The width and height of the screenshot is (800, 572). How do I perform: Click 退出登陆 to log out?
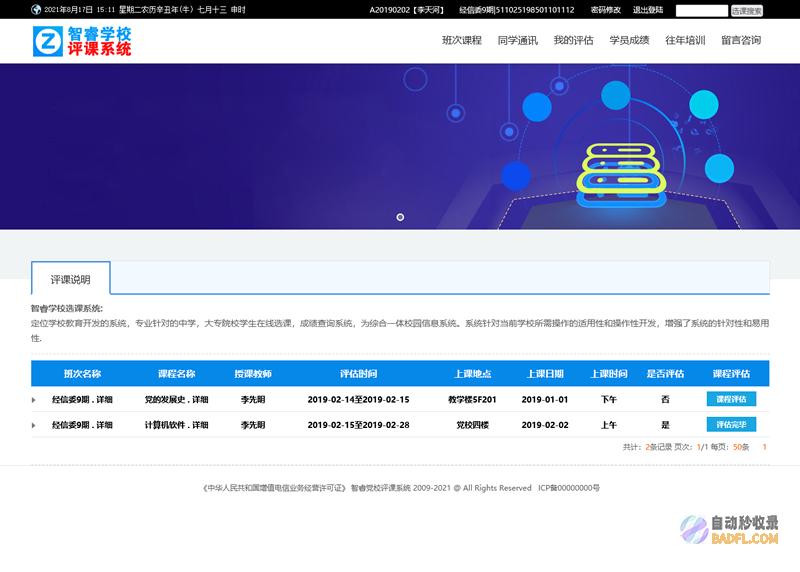click(648, 10)
